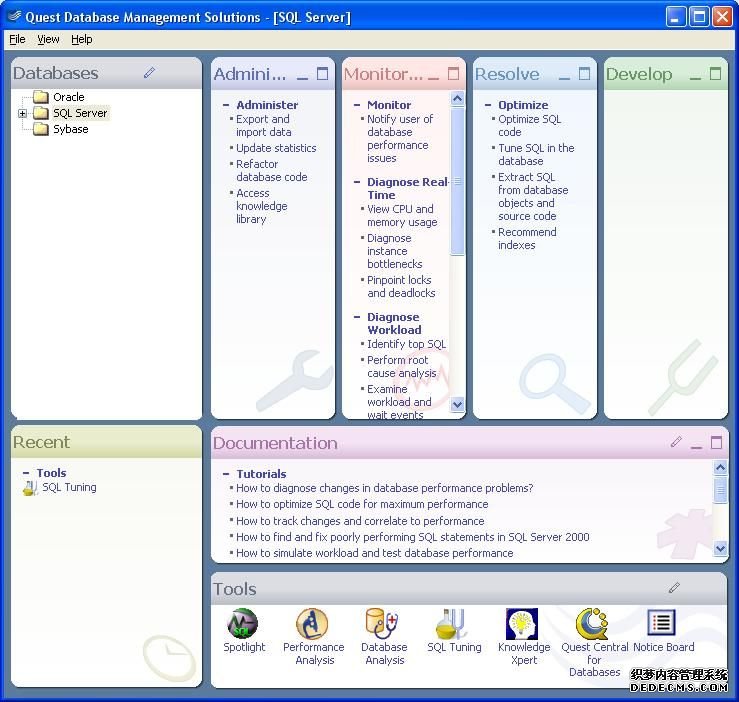Collapse the Diagnose Real-Time section

pyautogui.click(x=357, y=183)
